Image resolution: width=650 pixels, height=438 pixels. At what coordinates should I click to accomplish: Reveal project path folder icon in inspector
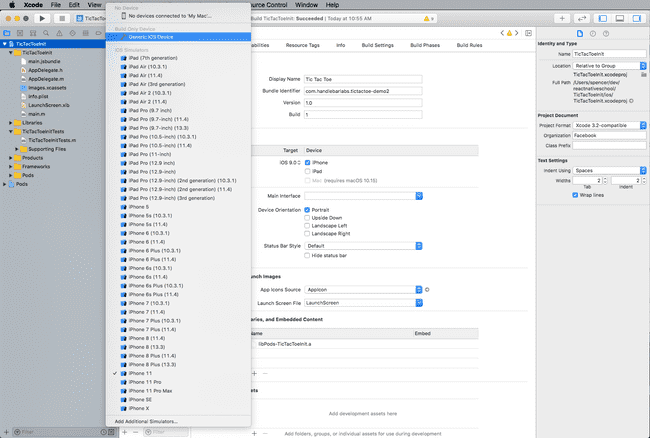point(643,75)
